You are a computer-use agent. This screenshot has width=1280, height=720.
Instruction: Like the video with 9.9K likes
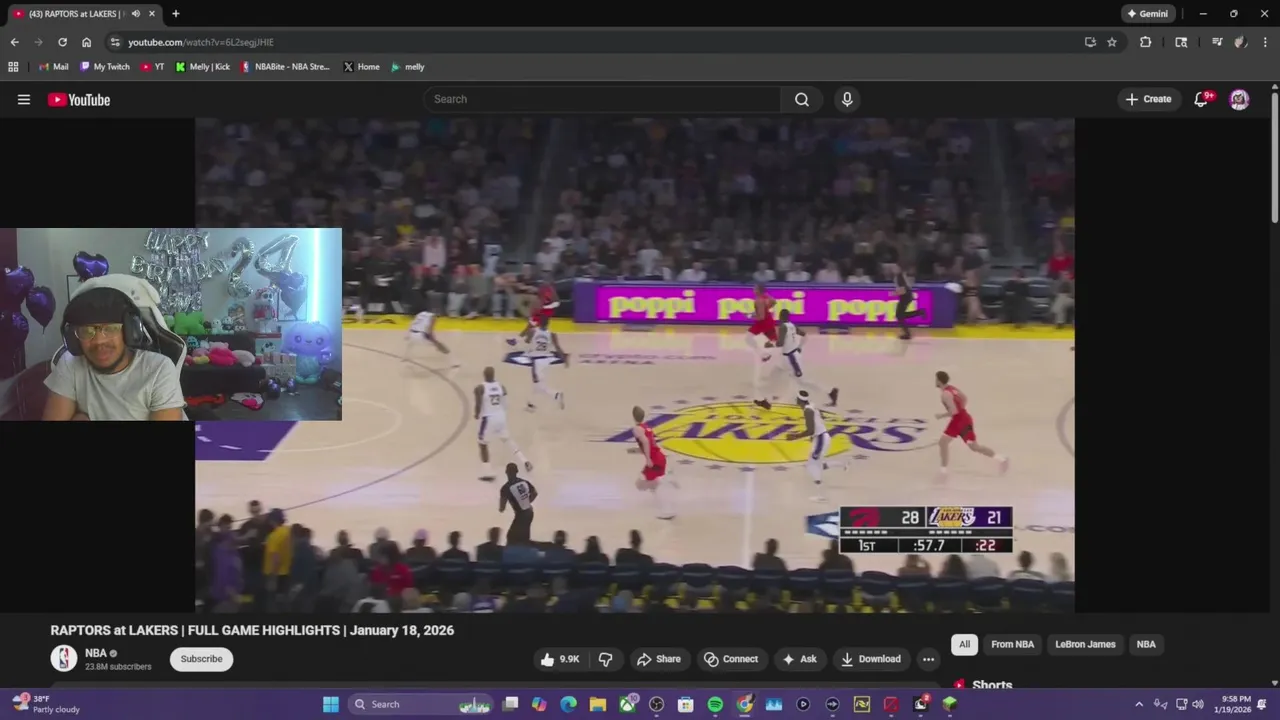point(560,659)
